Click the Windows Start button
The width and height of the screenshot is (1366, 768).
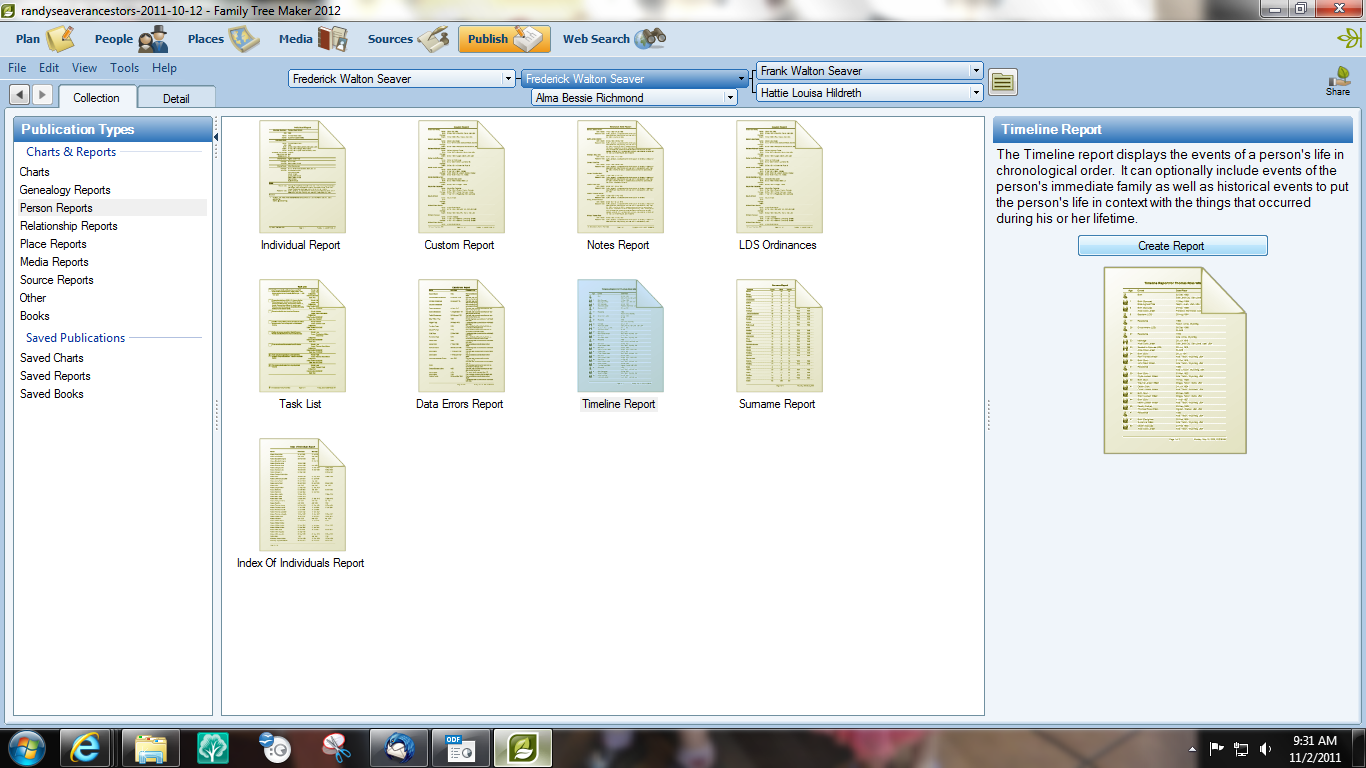(x=26, y=748)
